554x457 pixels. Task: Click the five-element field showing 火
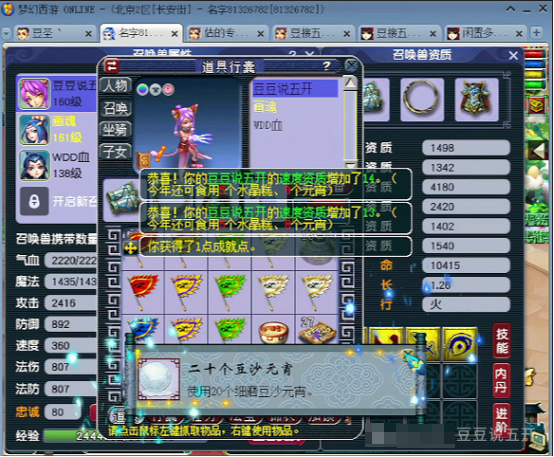coord(466,305)
